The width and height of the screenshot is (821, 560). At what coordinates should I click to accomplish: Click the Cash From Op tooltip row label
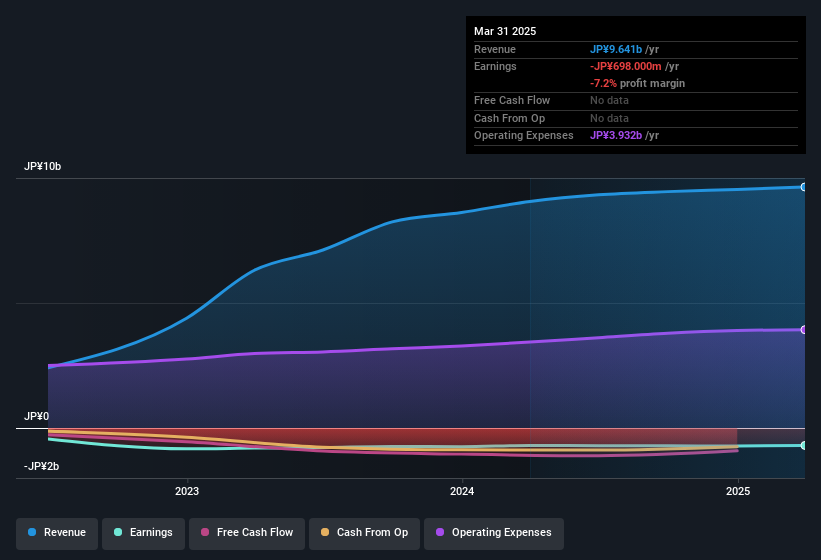coord(509,118)
